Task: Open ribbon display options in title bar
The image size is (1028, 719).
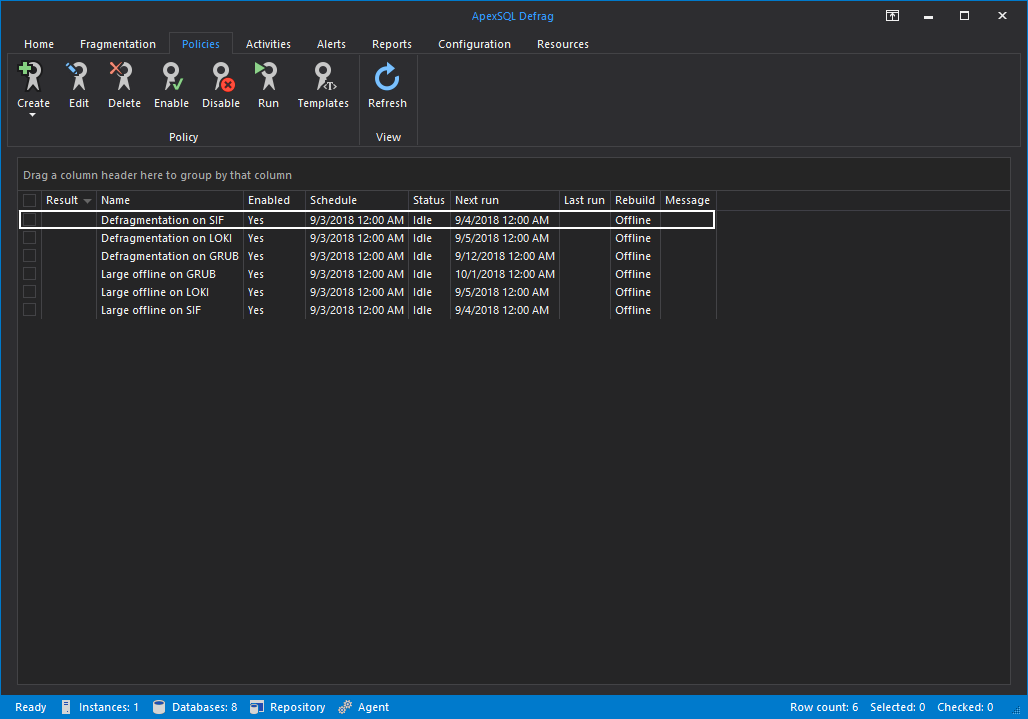Action: pyautogui.click(x=892, y=16)
